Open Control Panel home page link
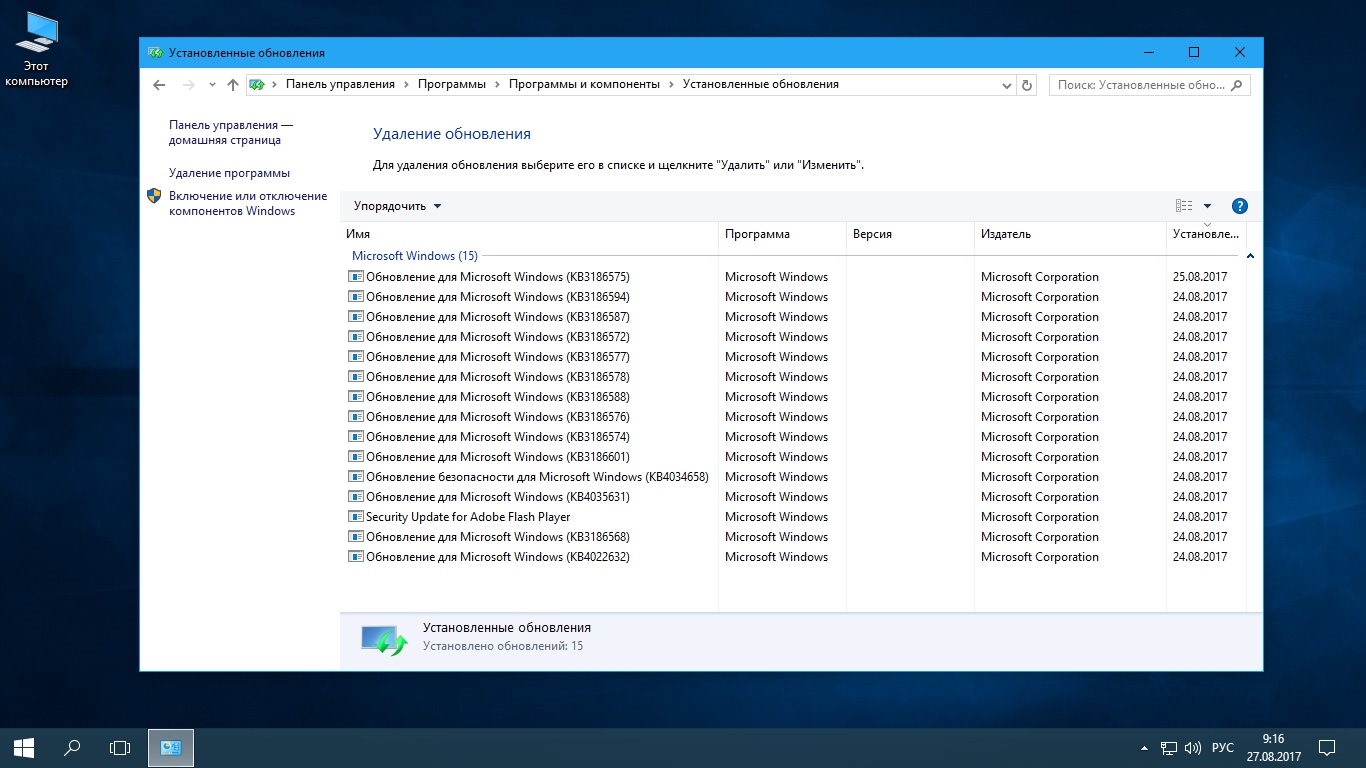Screen dimensions: 1366x768 point(231,133)
